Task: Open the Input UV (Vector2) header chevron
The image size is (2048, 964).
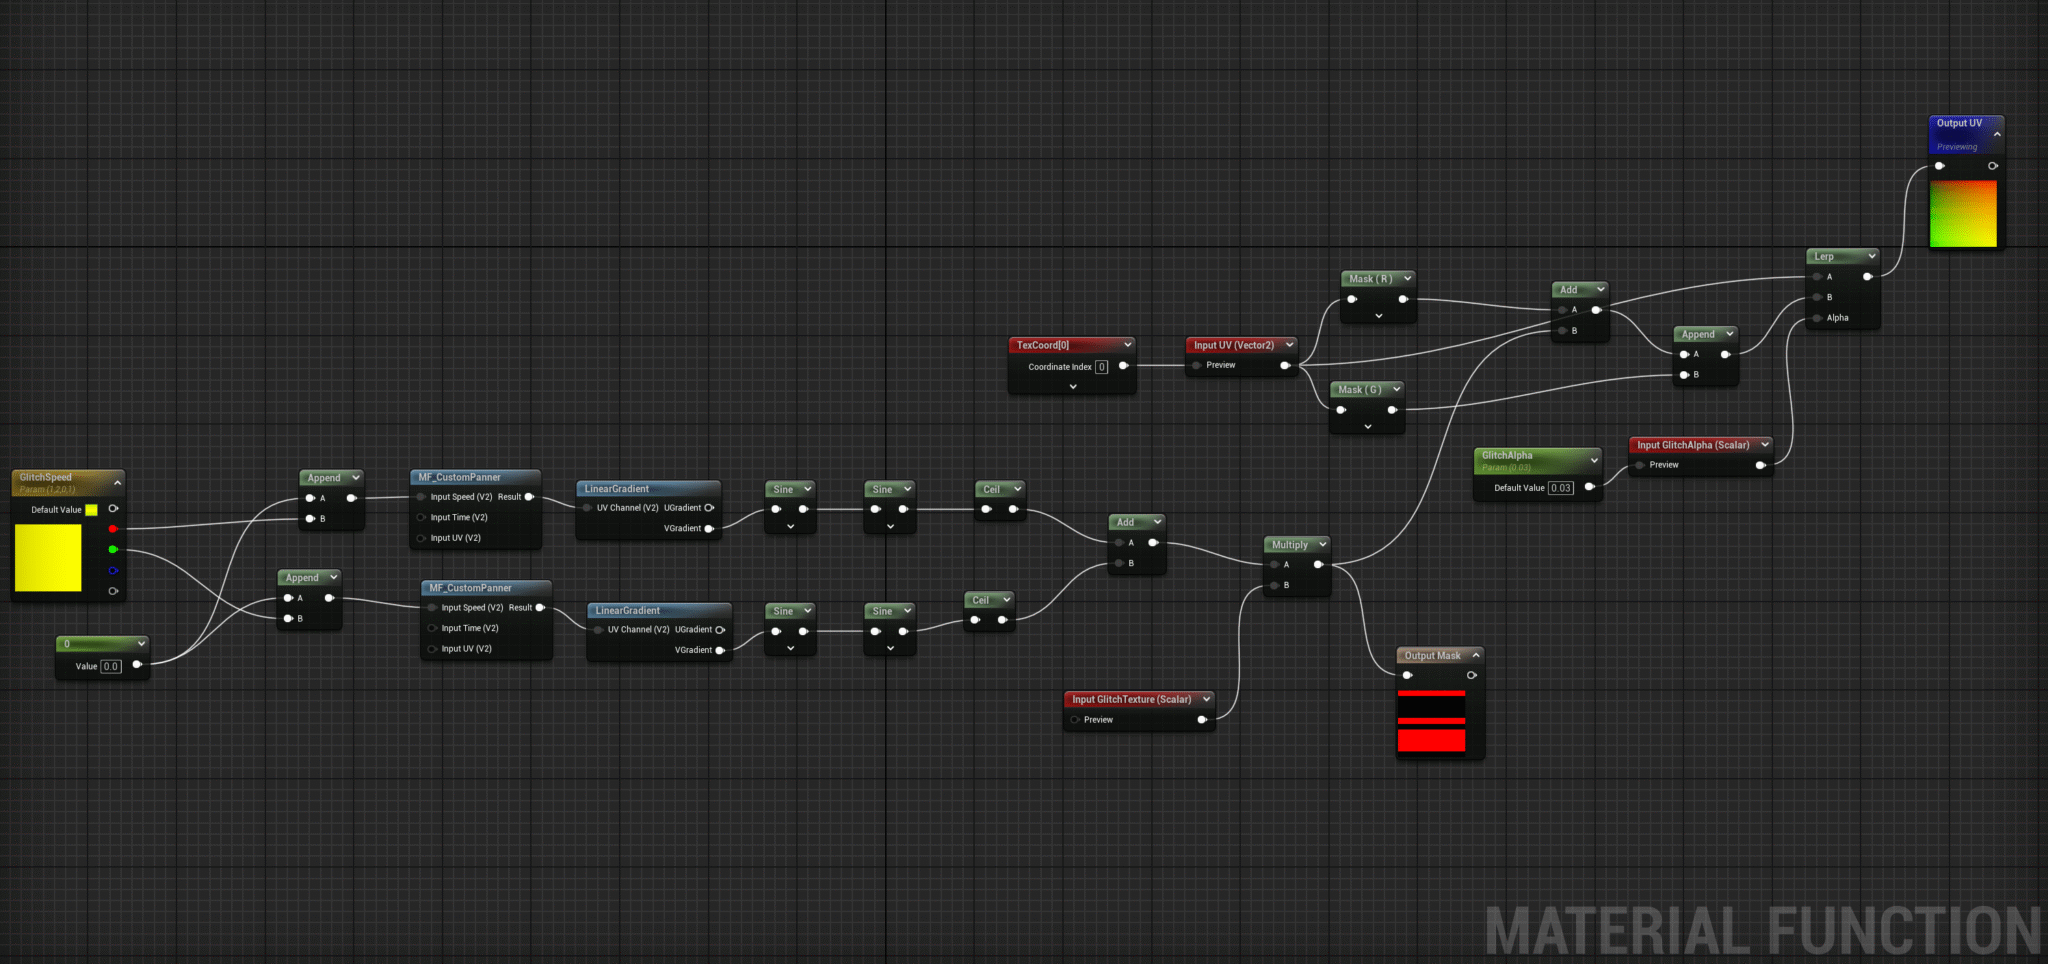Action: click(1289, 345)
